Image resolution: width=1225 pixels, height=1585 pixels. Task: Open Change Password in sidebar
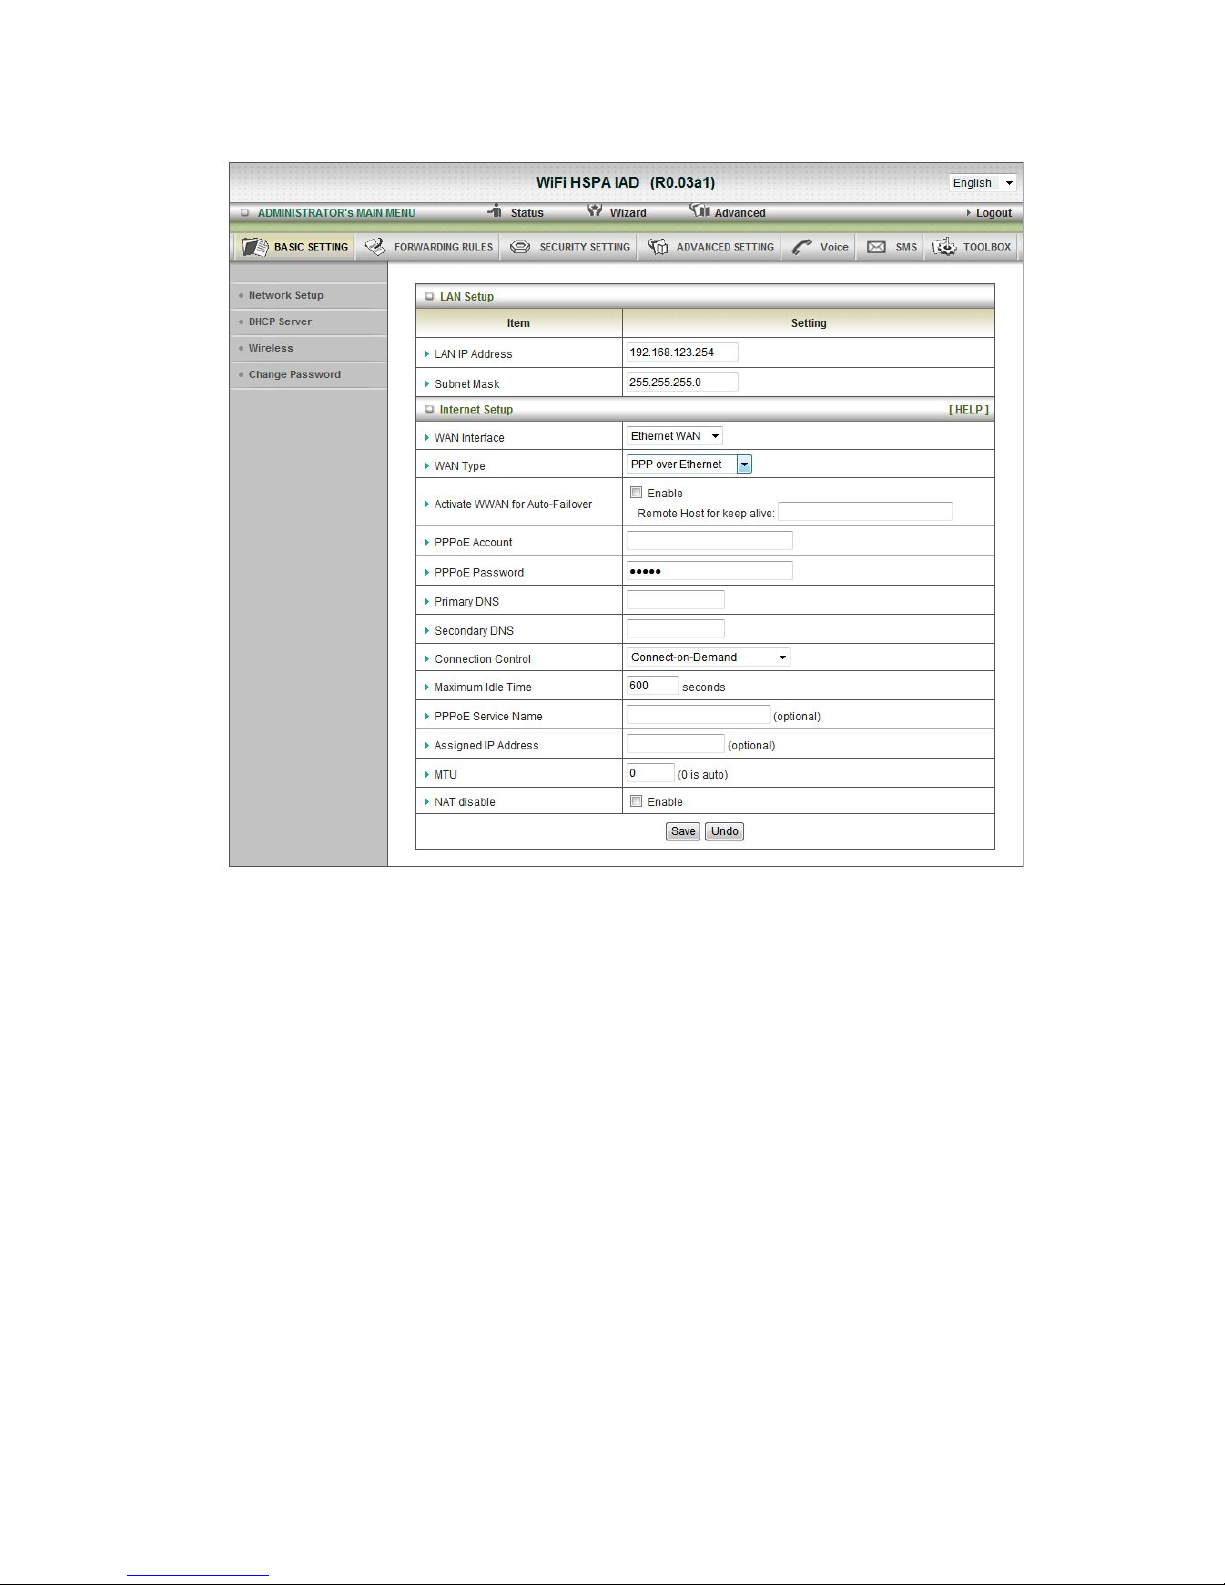[295, 374]
